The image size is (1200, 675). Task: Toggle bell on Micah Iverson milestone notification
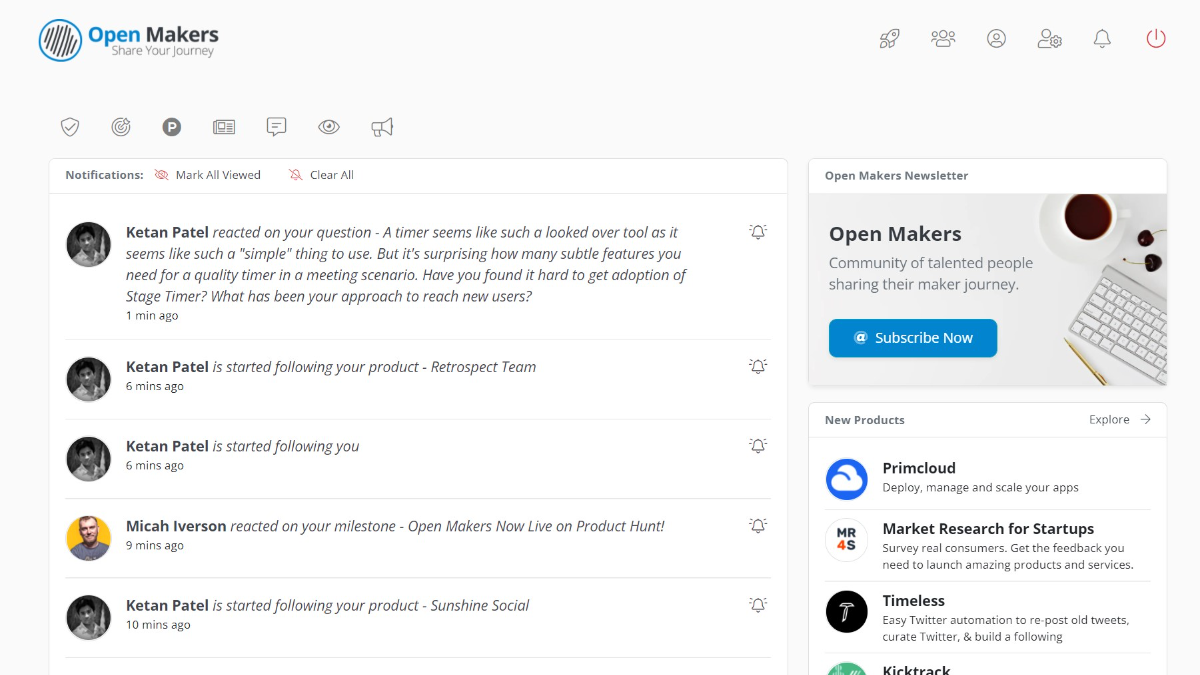pyautogui.click(x=758, y=526)
